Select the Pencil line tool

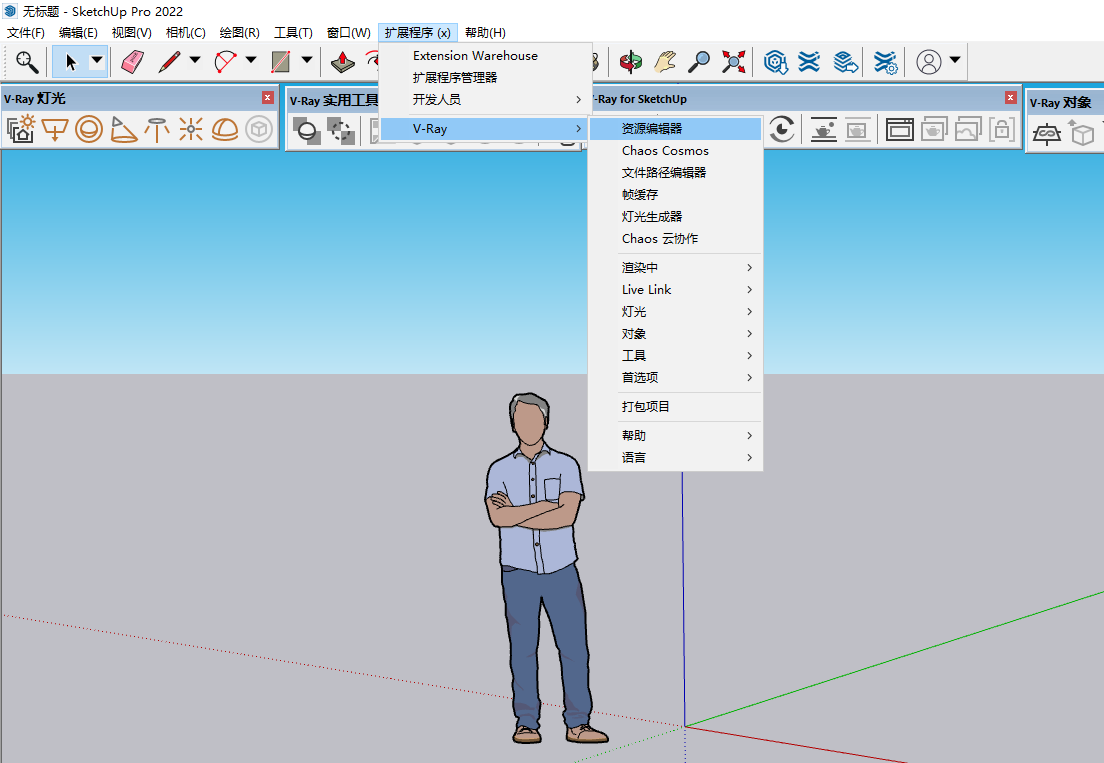click(169, 62)
